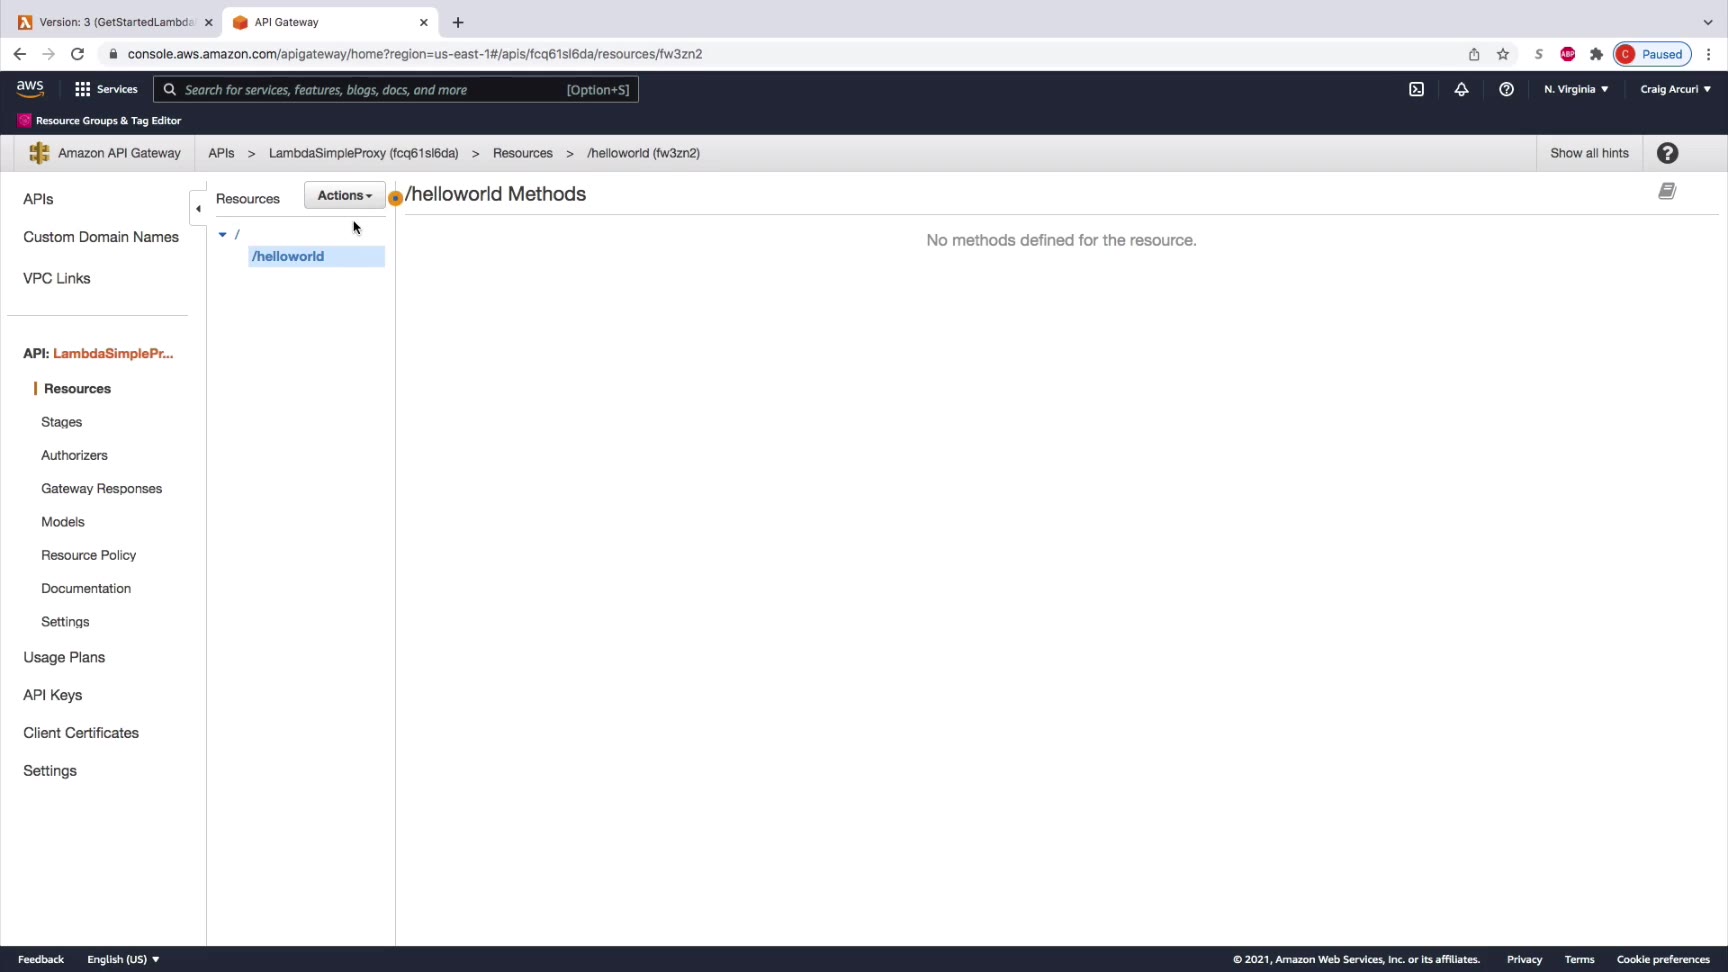Collapse the left navigation panel arrow

pos(198,209)
